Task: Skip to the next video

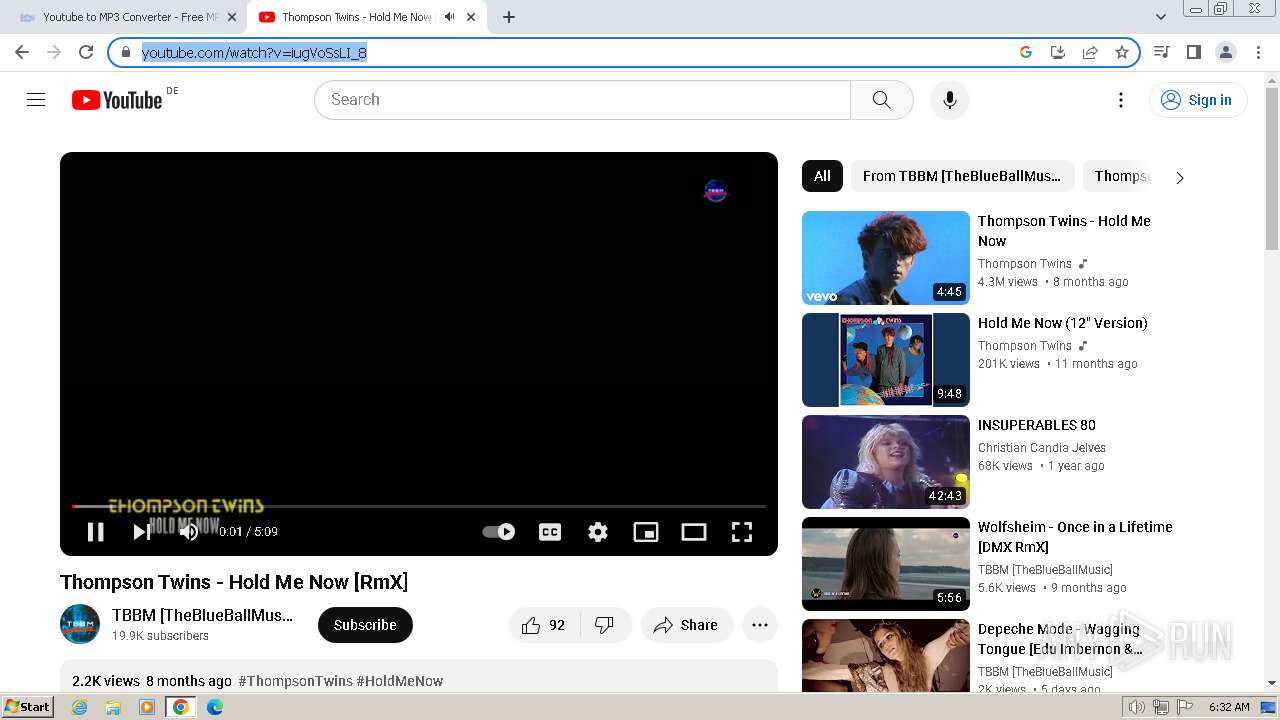Action: 141,532
